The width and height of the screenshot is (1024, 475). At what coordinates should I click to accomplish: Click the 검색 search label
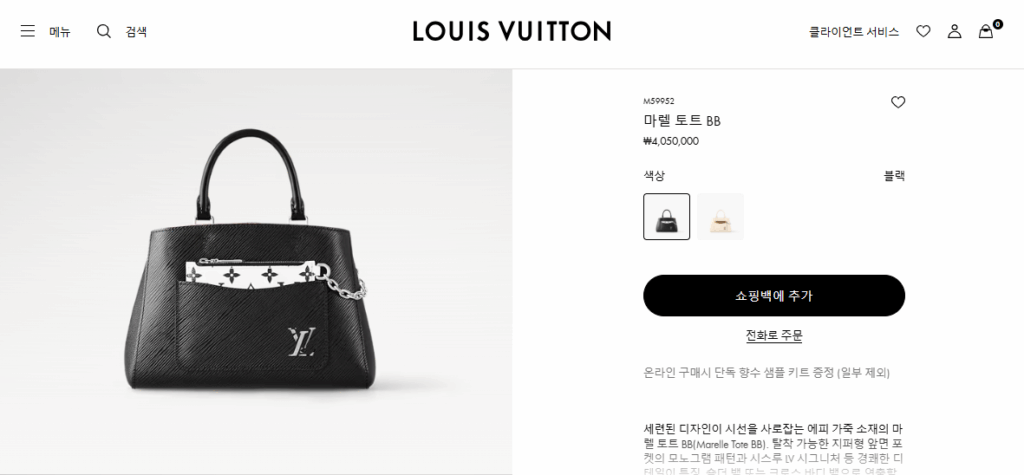coord(136,31)
